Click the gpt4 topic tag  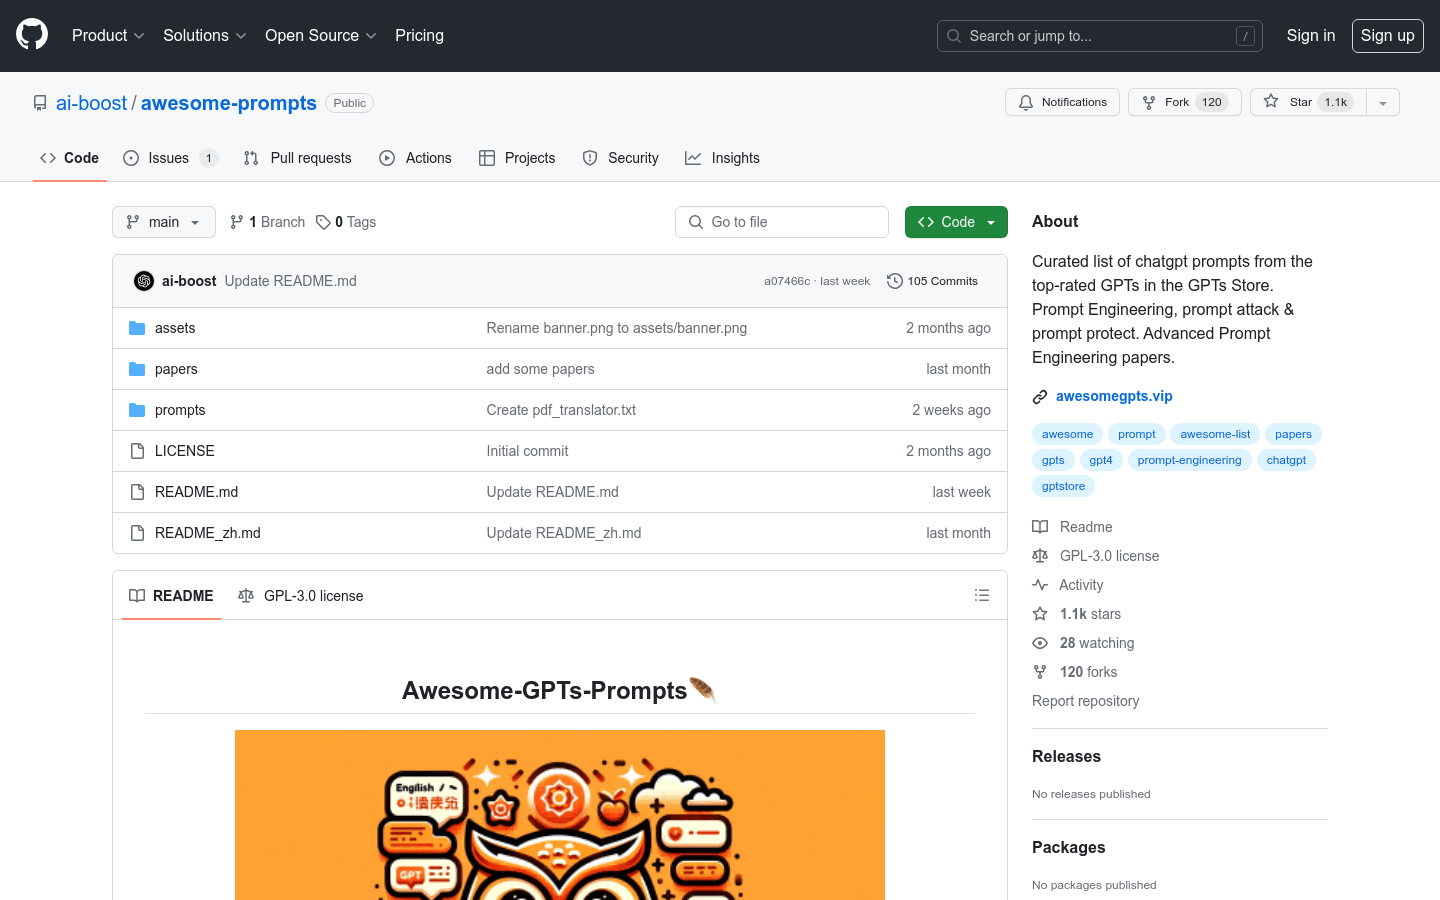point(1101,460)
